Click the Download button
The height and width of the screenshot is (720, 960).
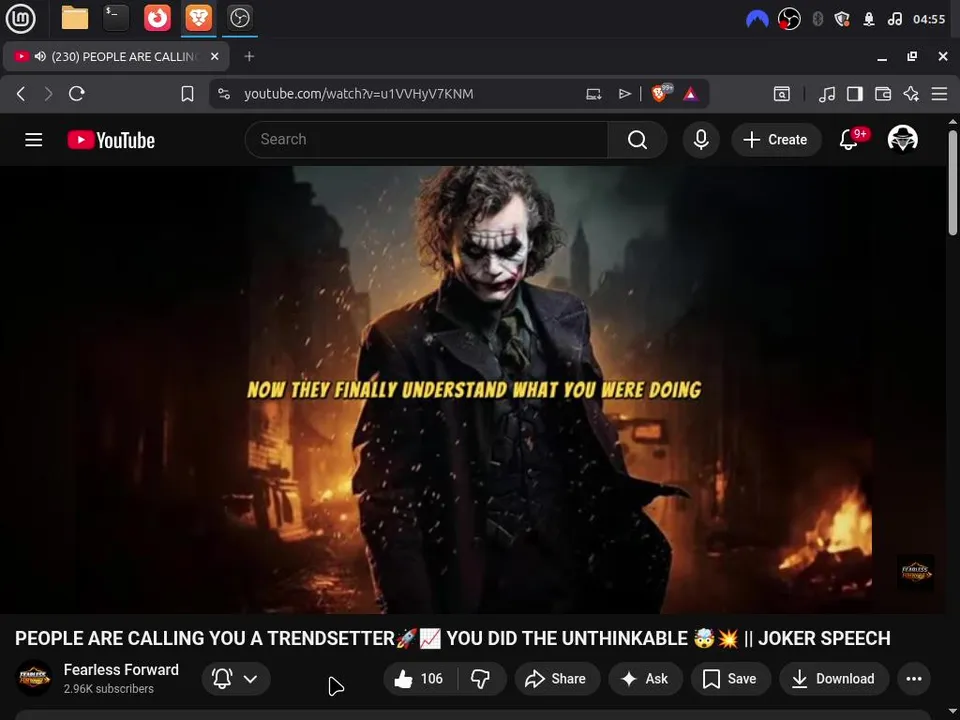[834, 678]
